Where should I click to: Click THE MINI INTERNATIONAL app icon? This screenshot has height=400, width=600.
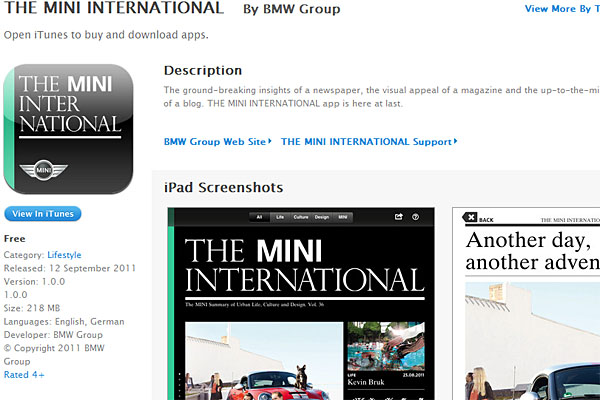[x=69, y=129]
